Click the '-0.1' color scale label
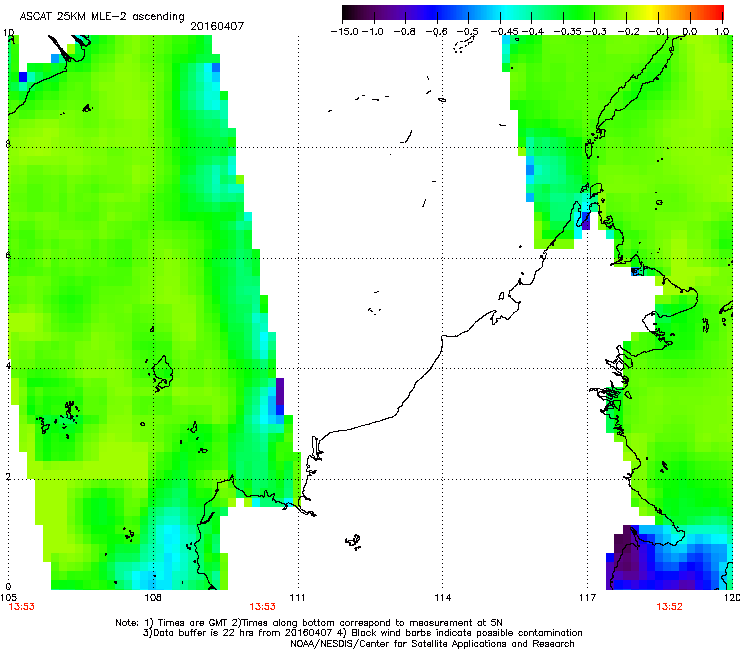Image resolution: width=740 pixels, height=650 pixels. 658,32
